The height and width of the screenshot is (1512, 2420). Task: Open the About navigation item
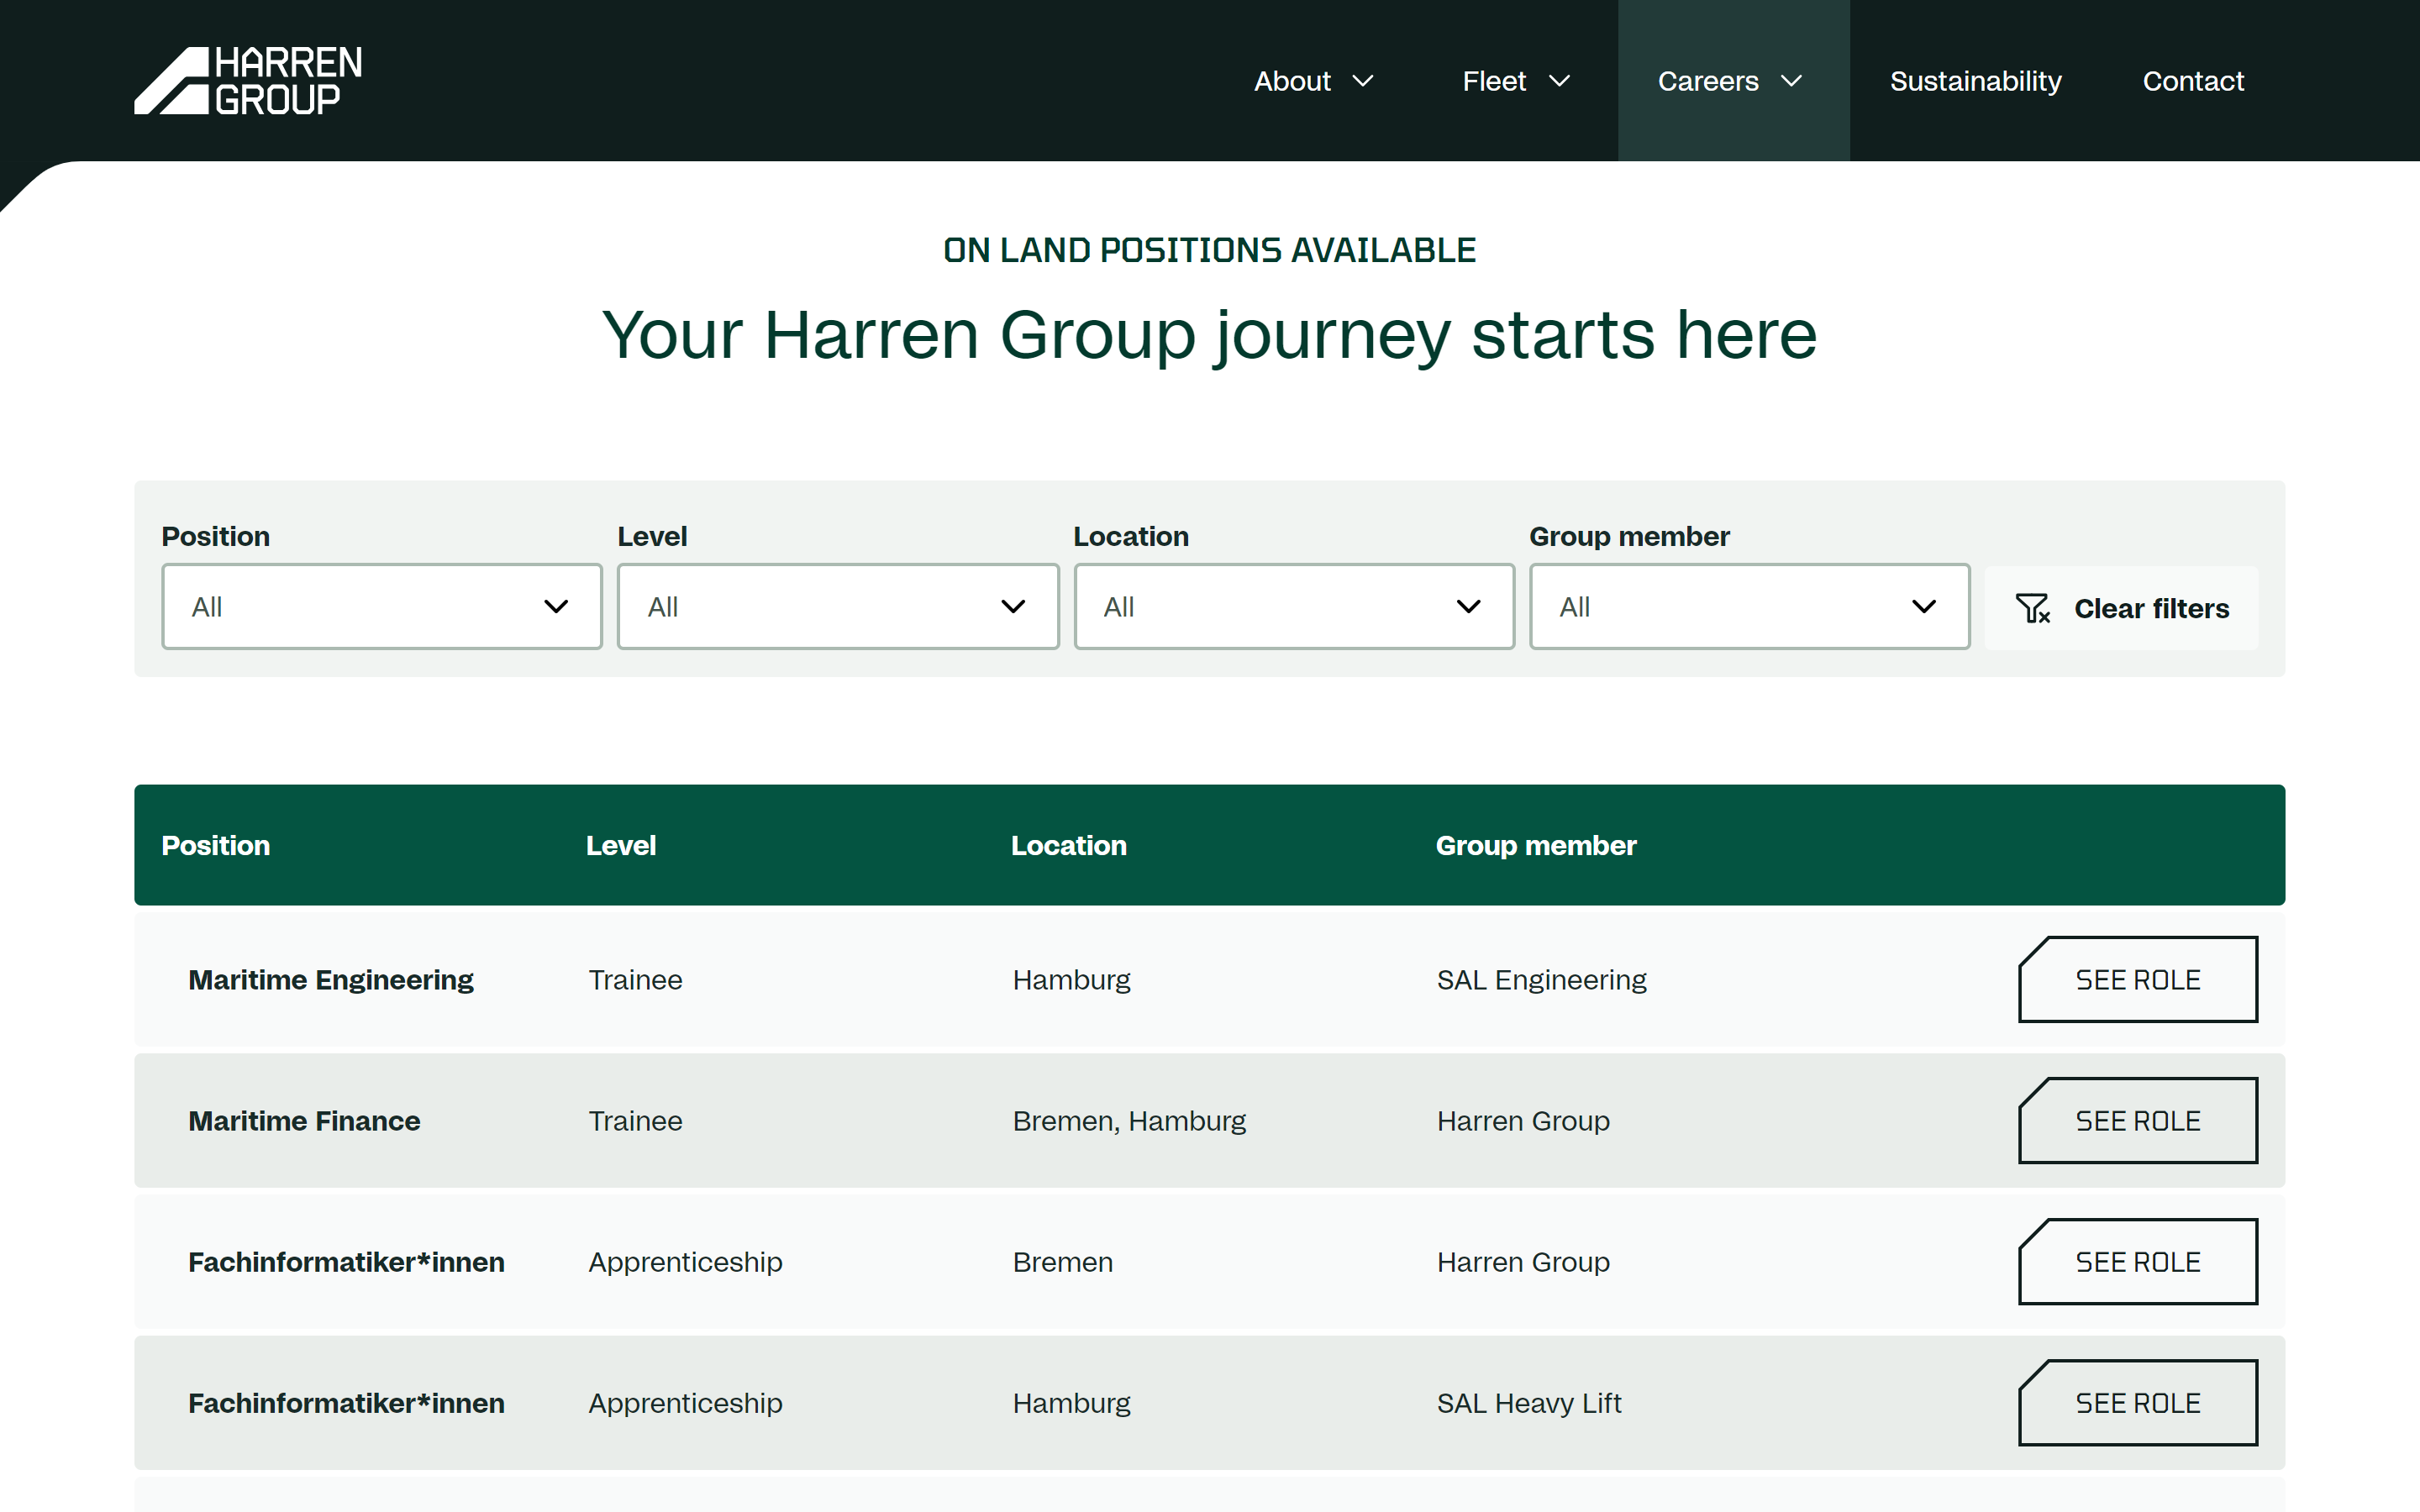[x=1292, y=81]
